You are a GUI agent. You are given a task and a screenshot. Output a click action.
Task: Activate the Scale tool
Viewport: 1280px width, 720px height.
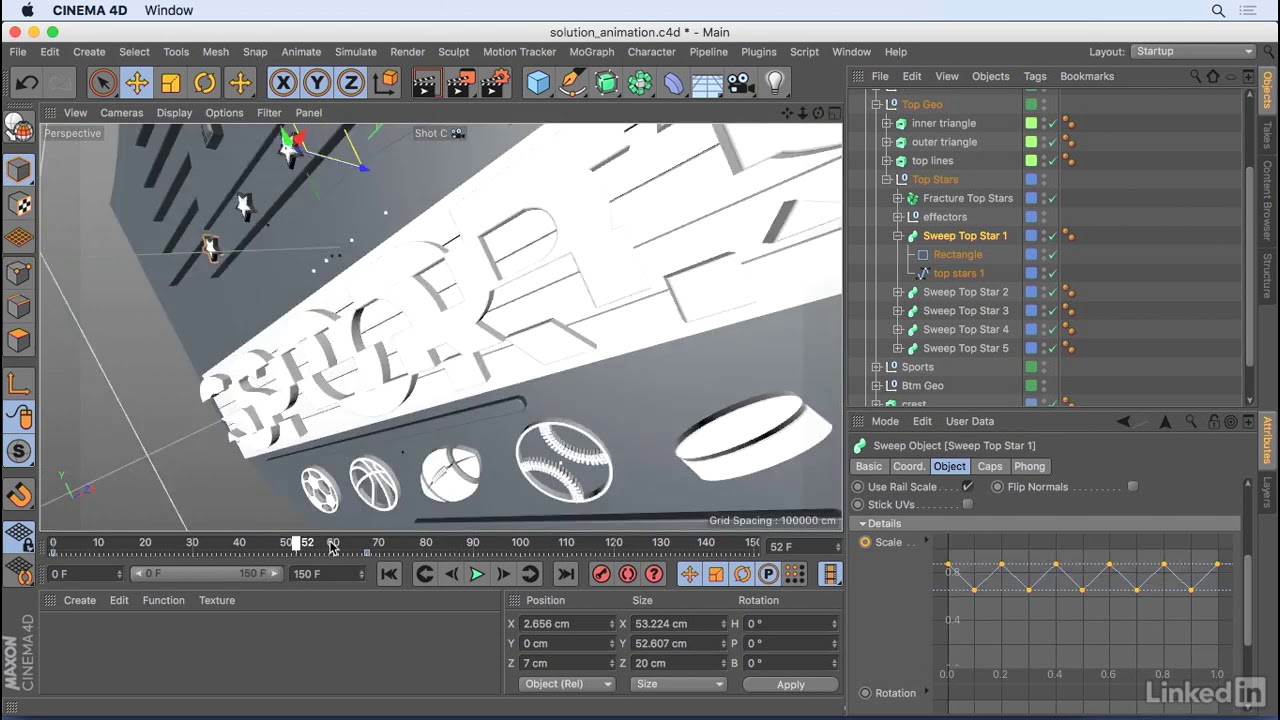point(171,83)
